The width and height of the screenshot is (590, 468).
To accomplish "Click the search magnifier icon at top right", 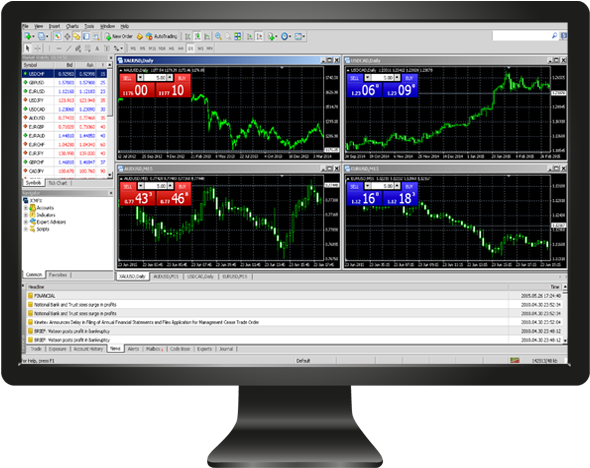I will pyautogui.click(x=554, y=35).
